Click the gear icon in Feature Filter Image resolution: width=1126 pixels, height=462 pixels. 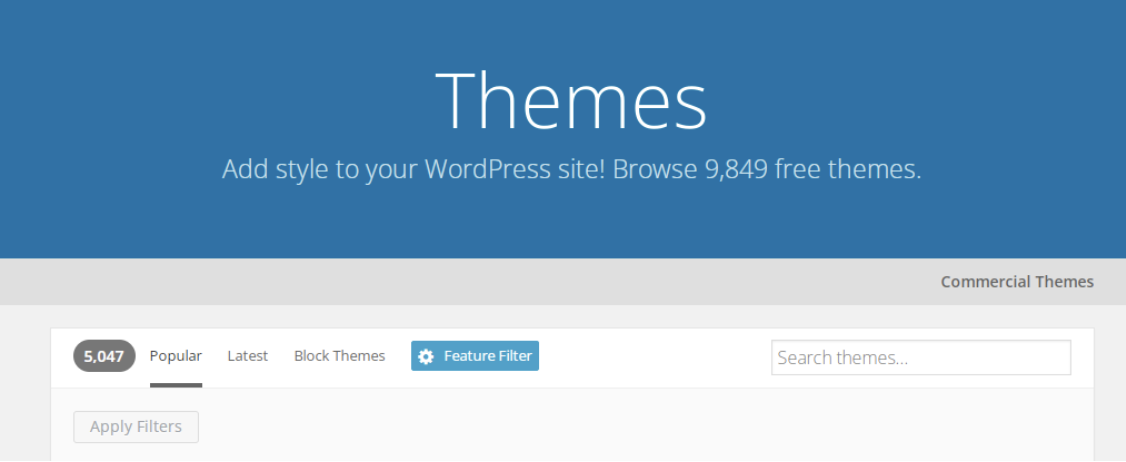coord(426,356)
